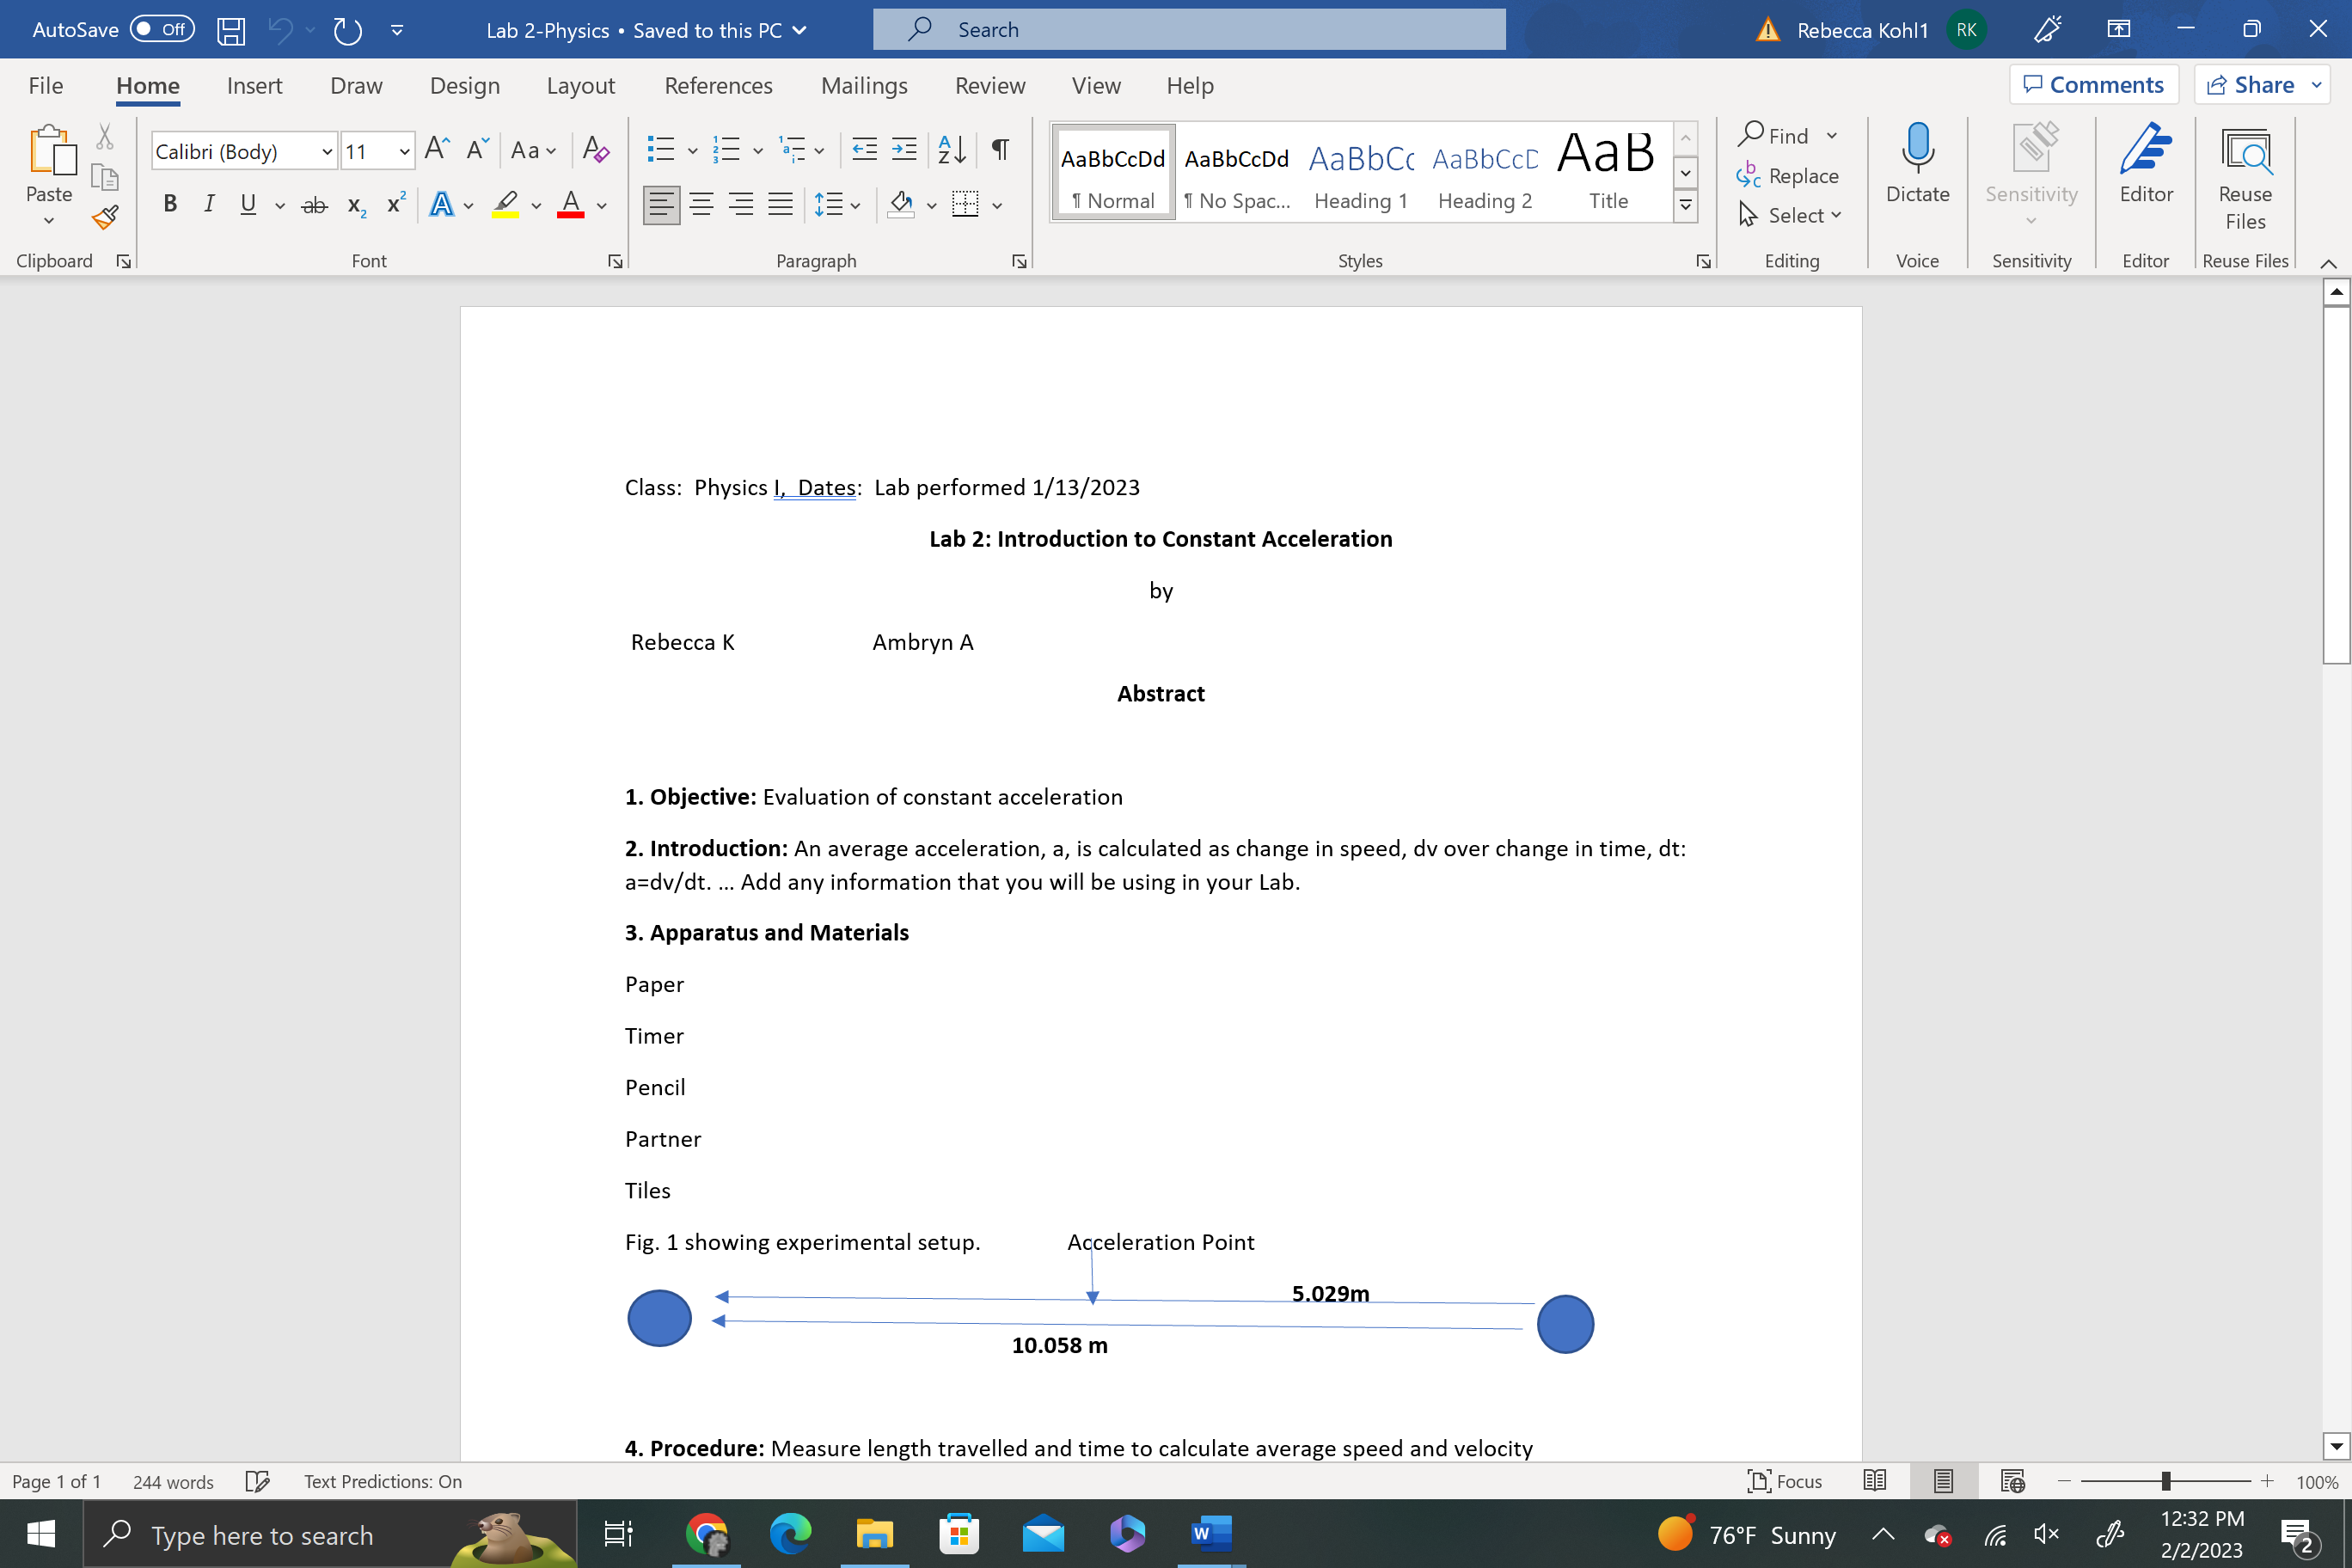Click the Strikethrough icon
The height and width of the screenshot is (1568, 2352).
tap(314, 205)
